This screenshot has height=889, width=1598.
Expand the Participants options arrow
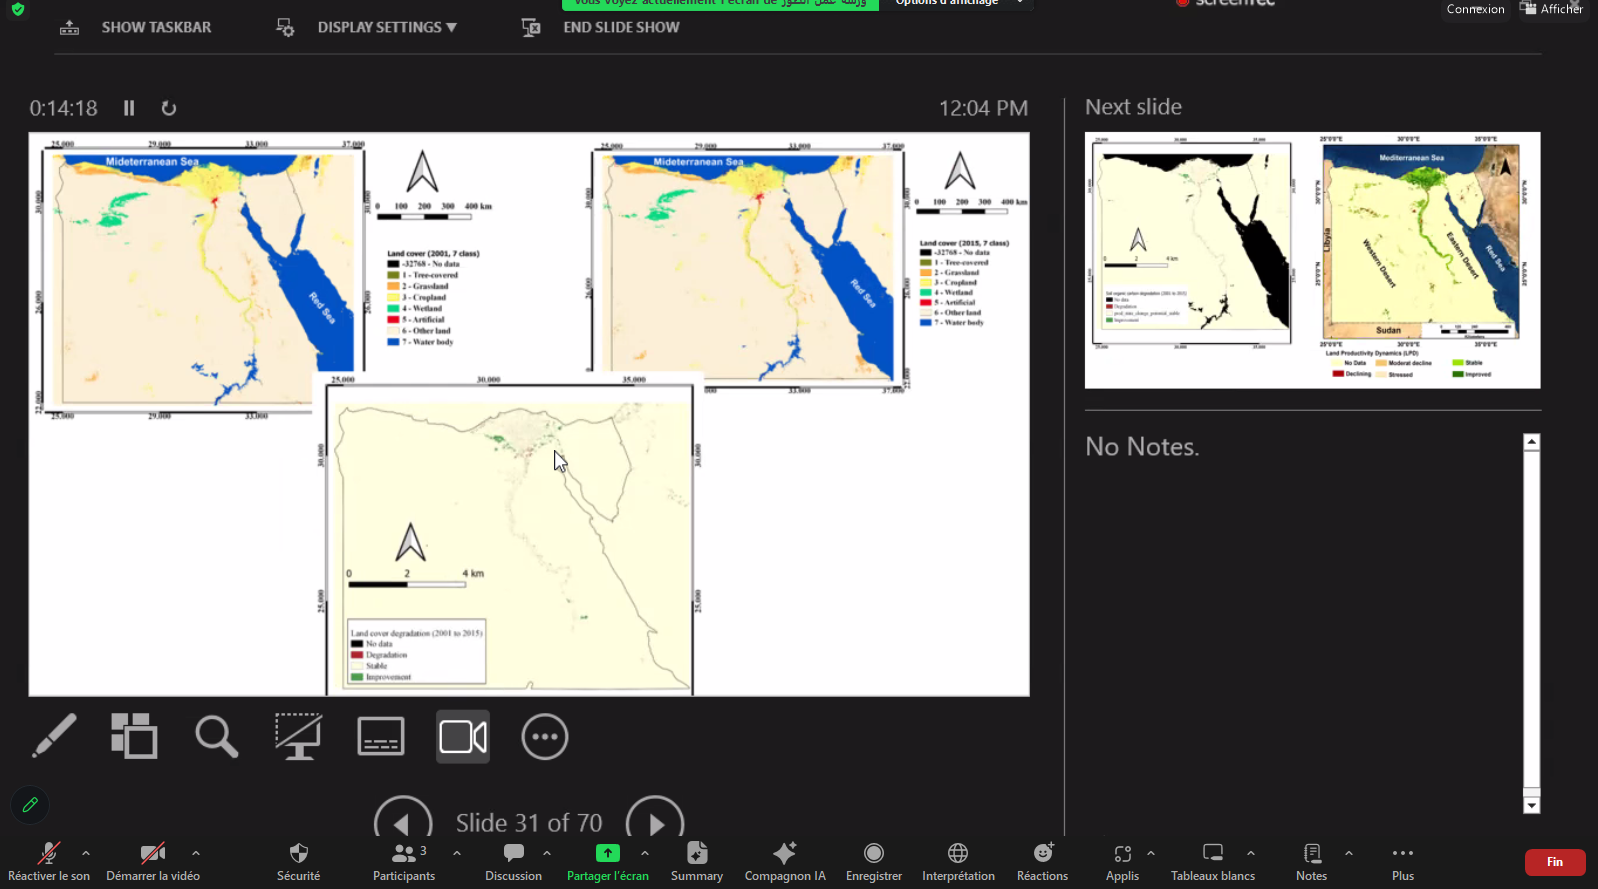[457, 853]
